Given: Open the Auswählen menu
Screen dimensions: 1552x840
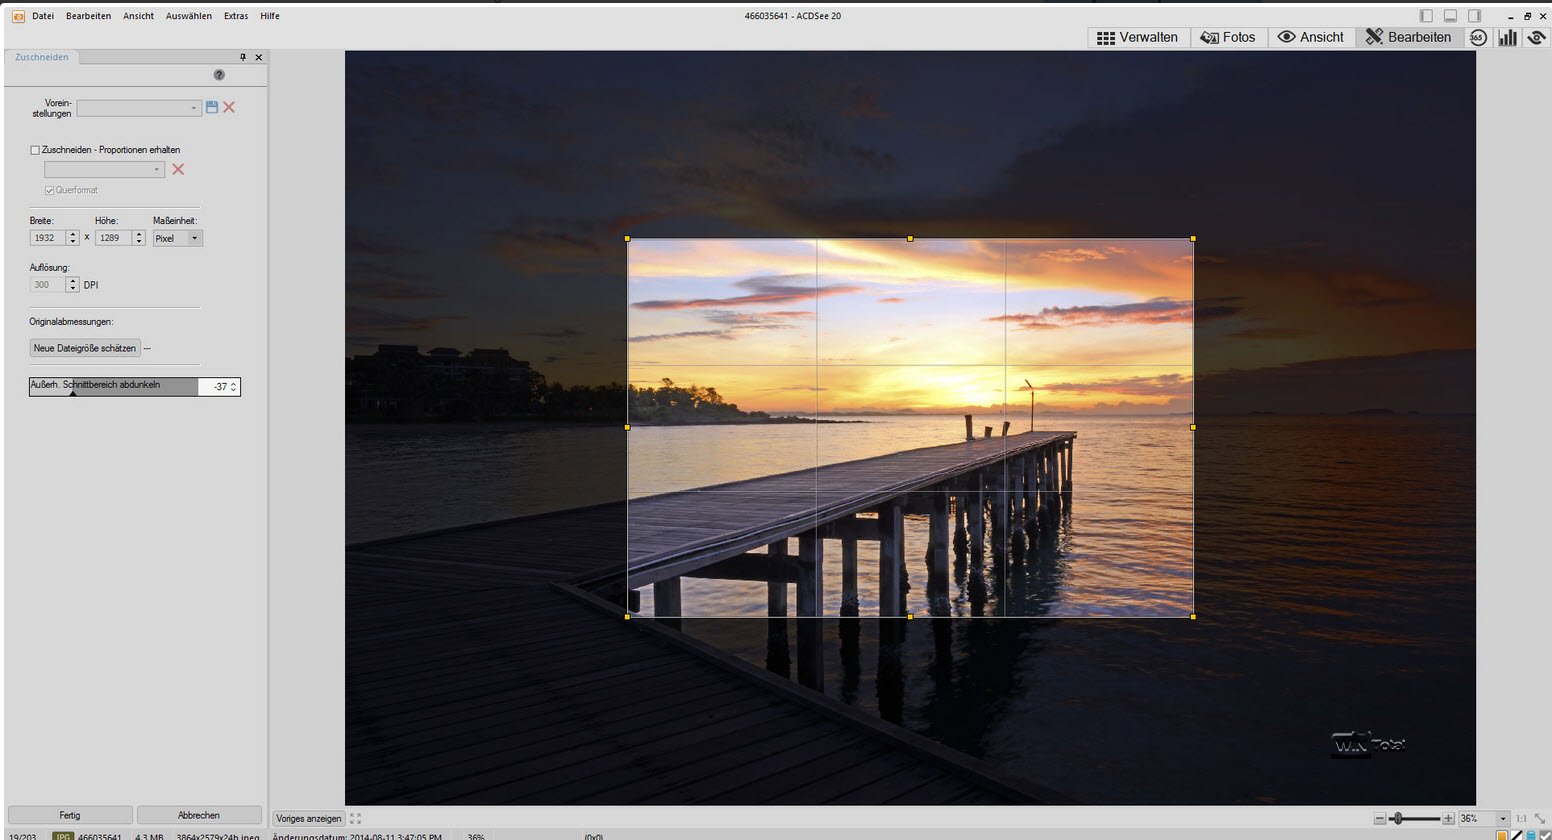Looking at the screenshot, I should point(189,16).
